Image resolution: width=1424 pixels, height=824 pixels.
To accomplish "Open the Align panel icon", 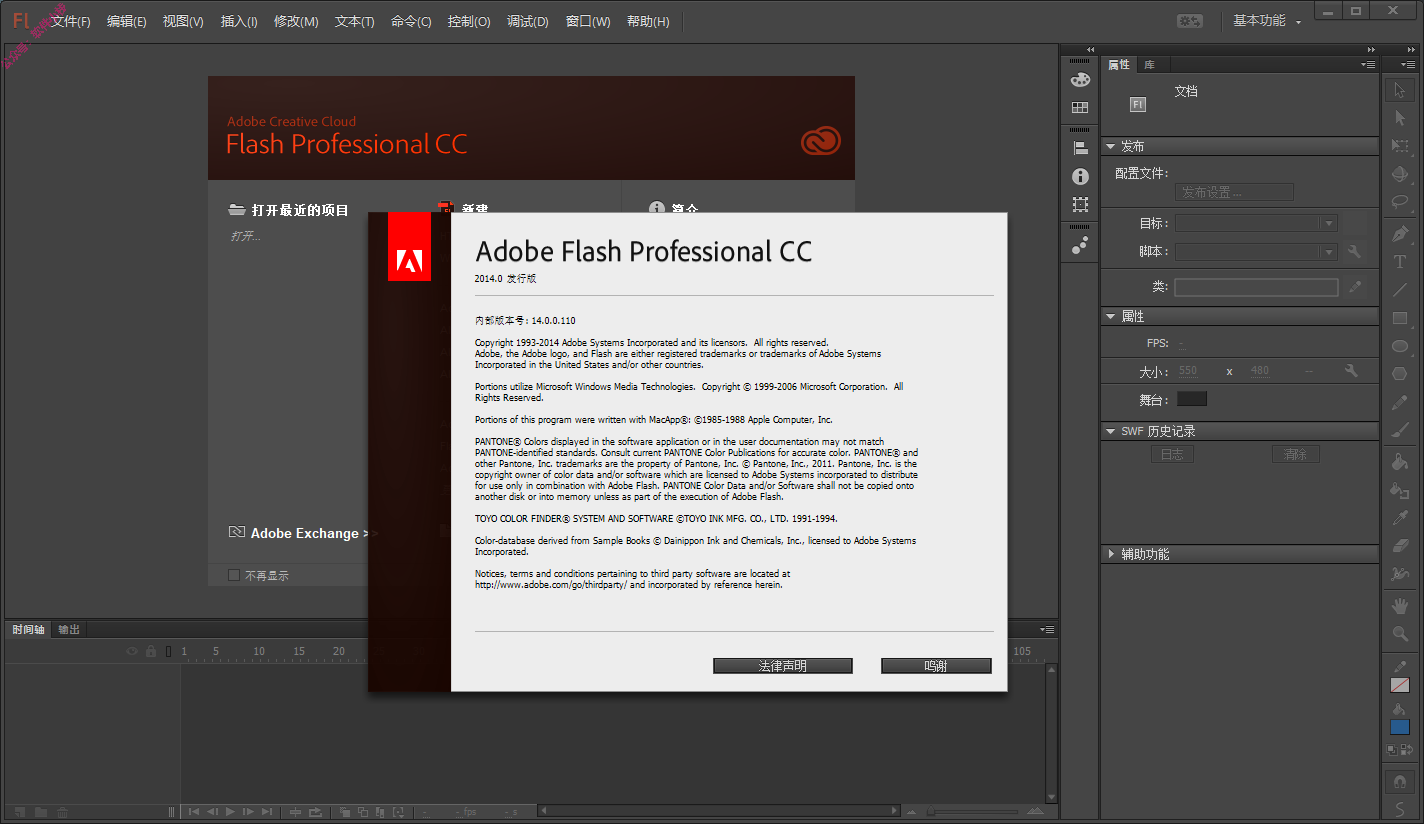I will pyautogui.click(x=1080, y=148).
